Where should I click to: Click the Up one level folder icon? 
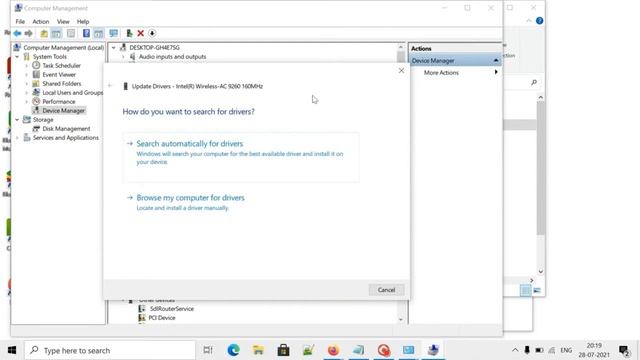44,33
